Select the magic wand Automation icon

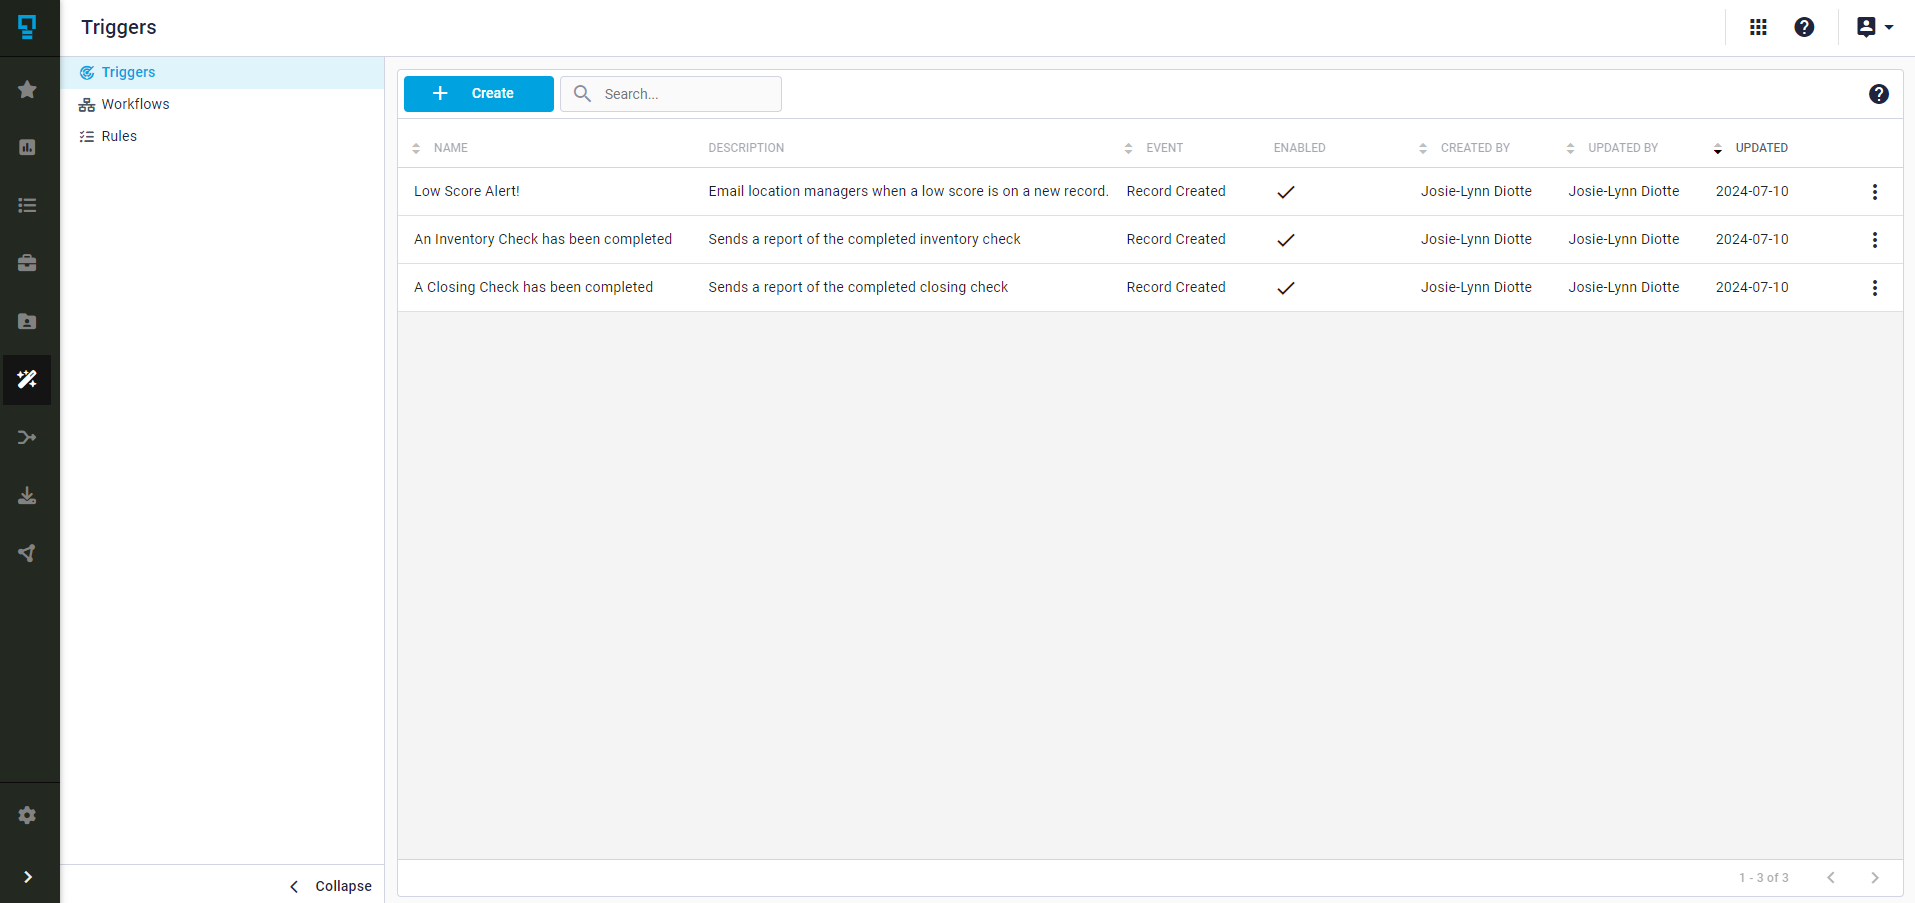click(x=27, y=380)
